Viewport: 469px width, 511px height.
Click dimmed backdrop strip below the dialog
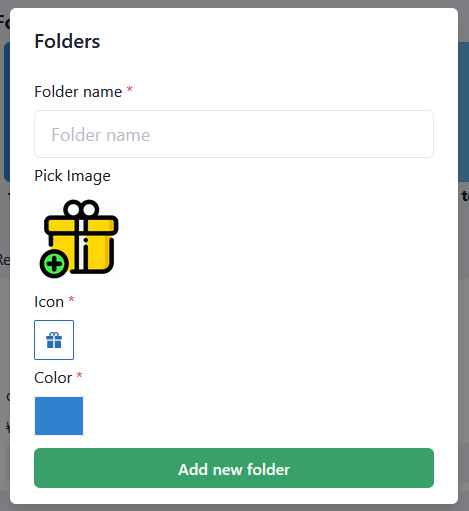point(234,508)
